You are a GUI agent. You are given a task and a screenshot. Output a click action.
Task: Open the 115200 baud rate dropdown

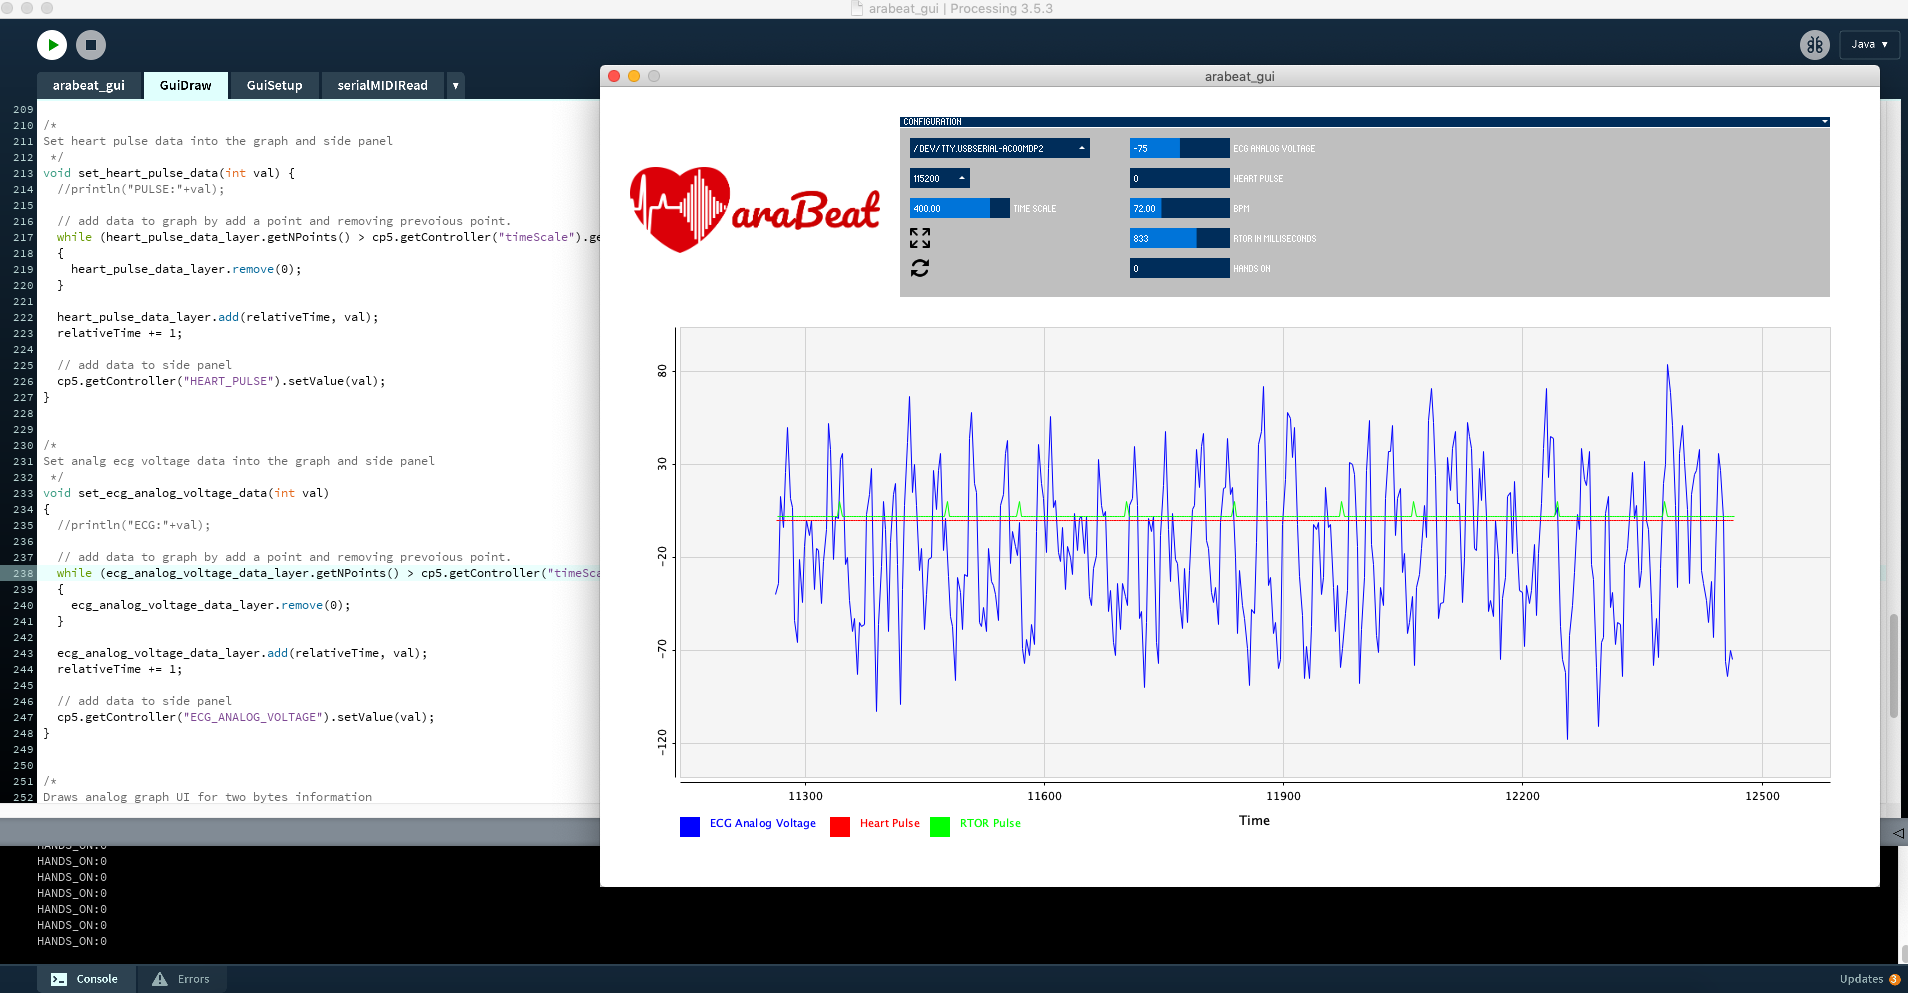click(x=939, y=178)
